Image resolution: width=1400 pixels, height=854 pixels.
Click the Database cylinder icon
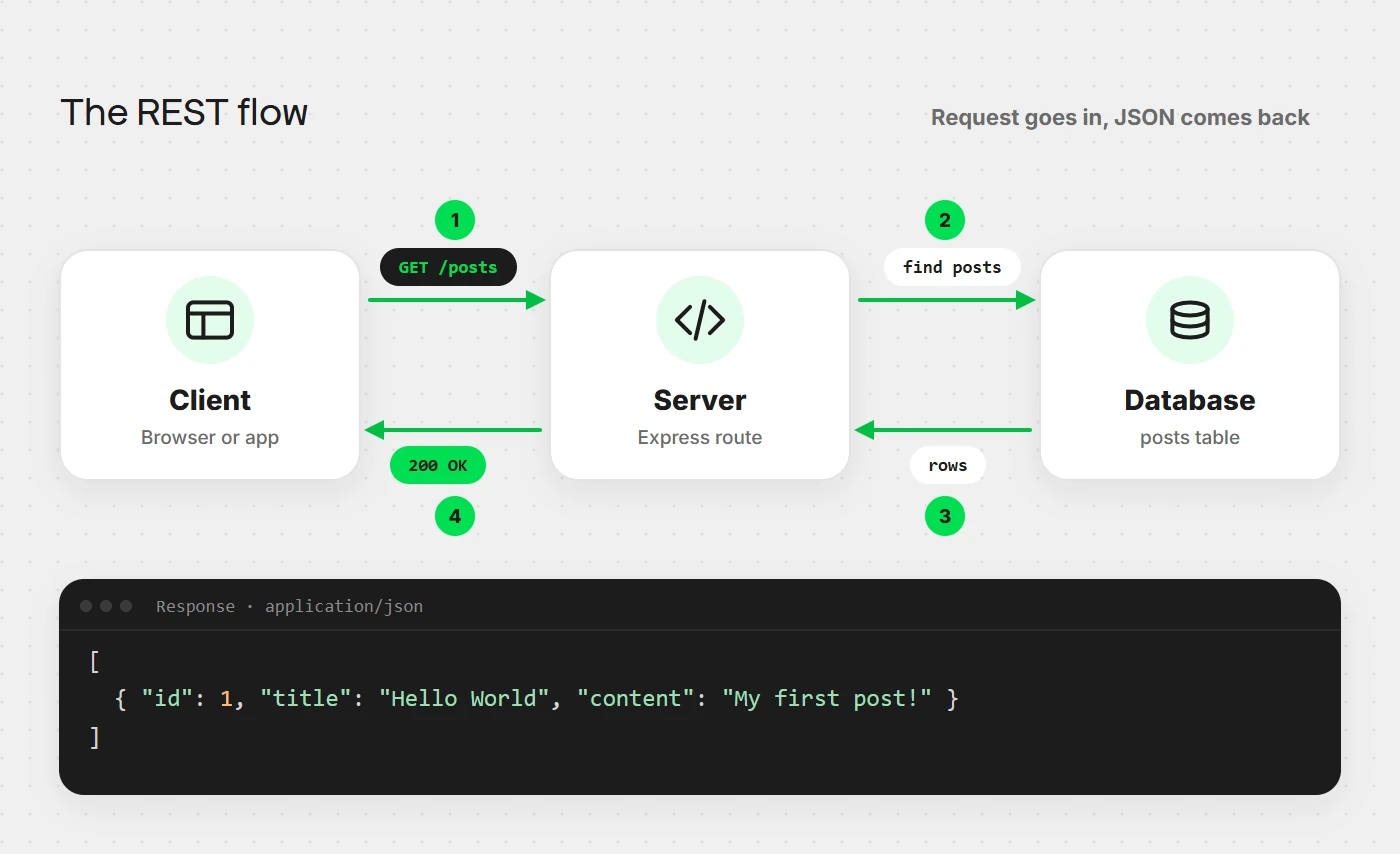point(1190,320)
